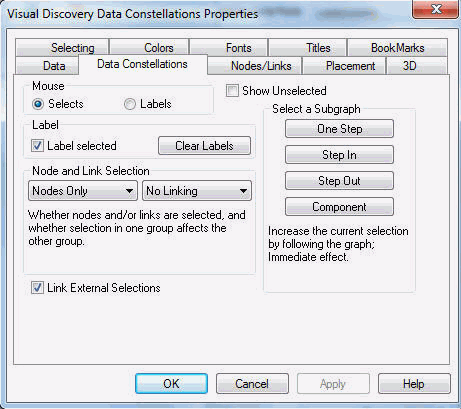
Task: Open the Nodes/Links tab
Action: coord(255,66)
